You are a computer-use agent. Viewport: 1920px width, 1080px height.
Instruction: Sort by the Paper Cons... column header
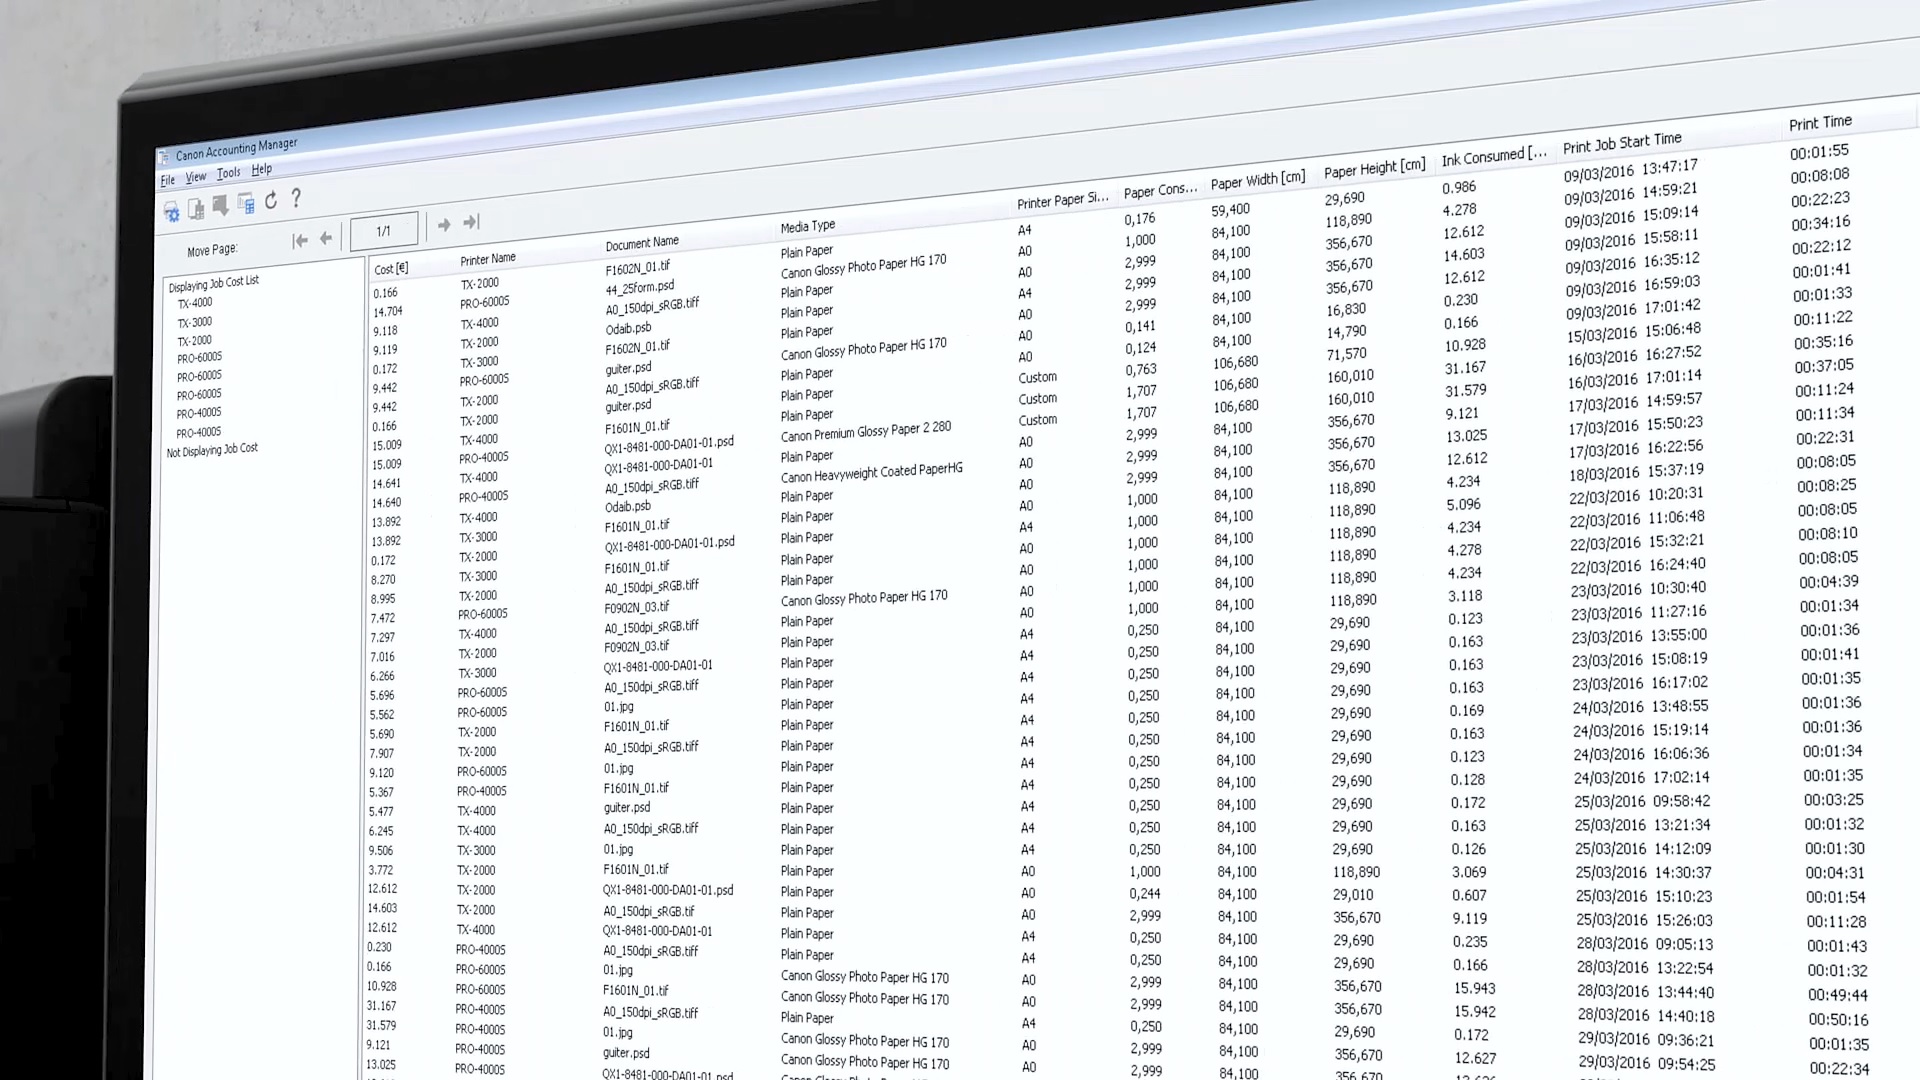pyautogui.click(x=1161, y=190)
